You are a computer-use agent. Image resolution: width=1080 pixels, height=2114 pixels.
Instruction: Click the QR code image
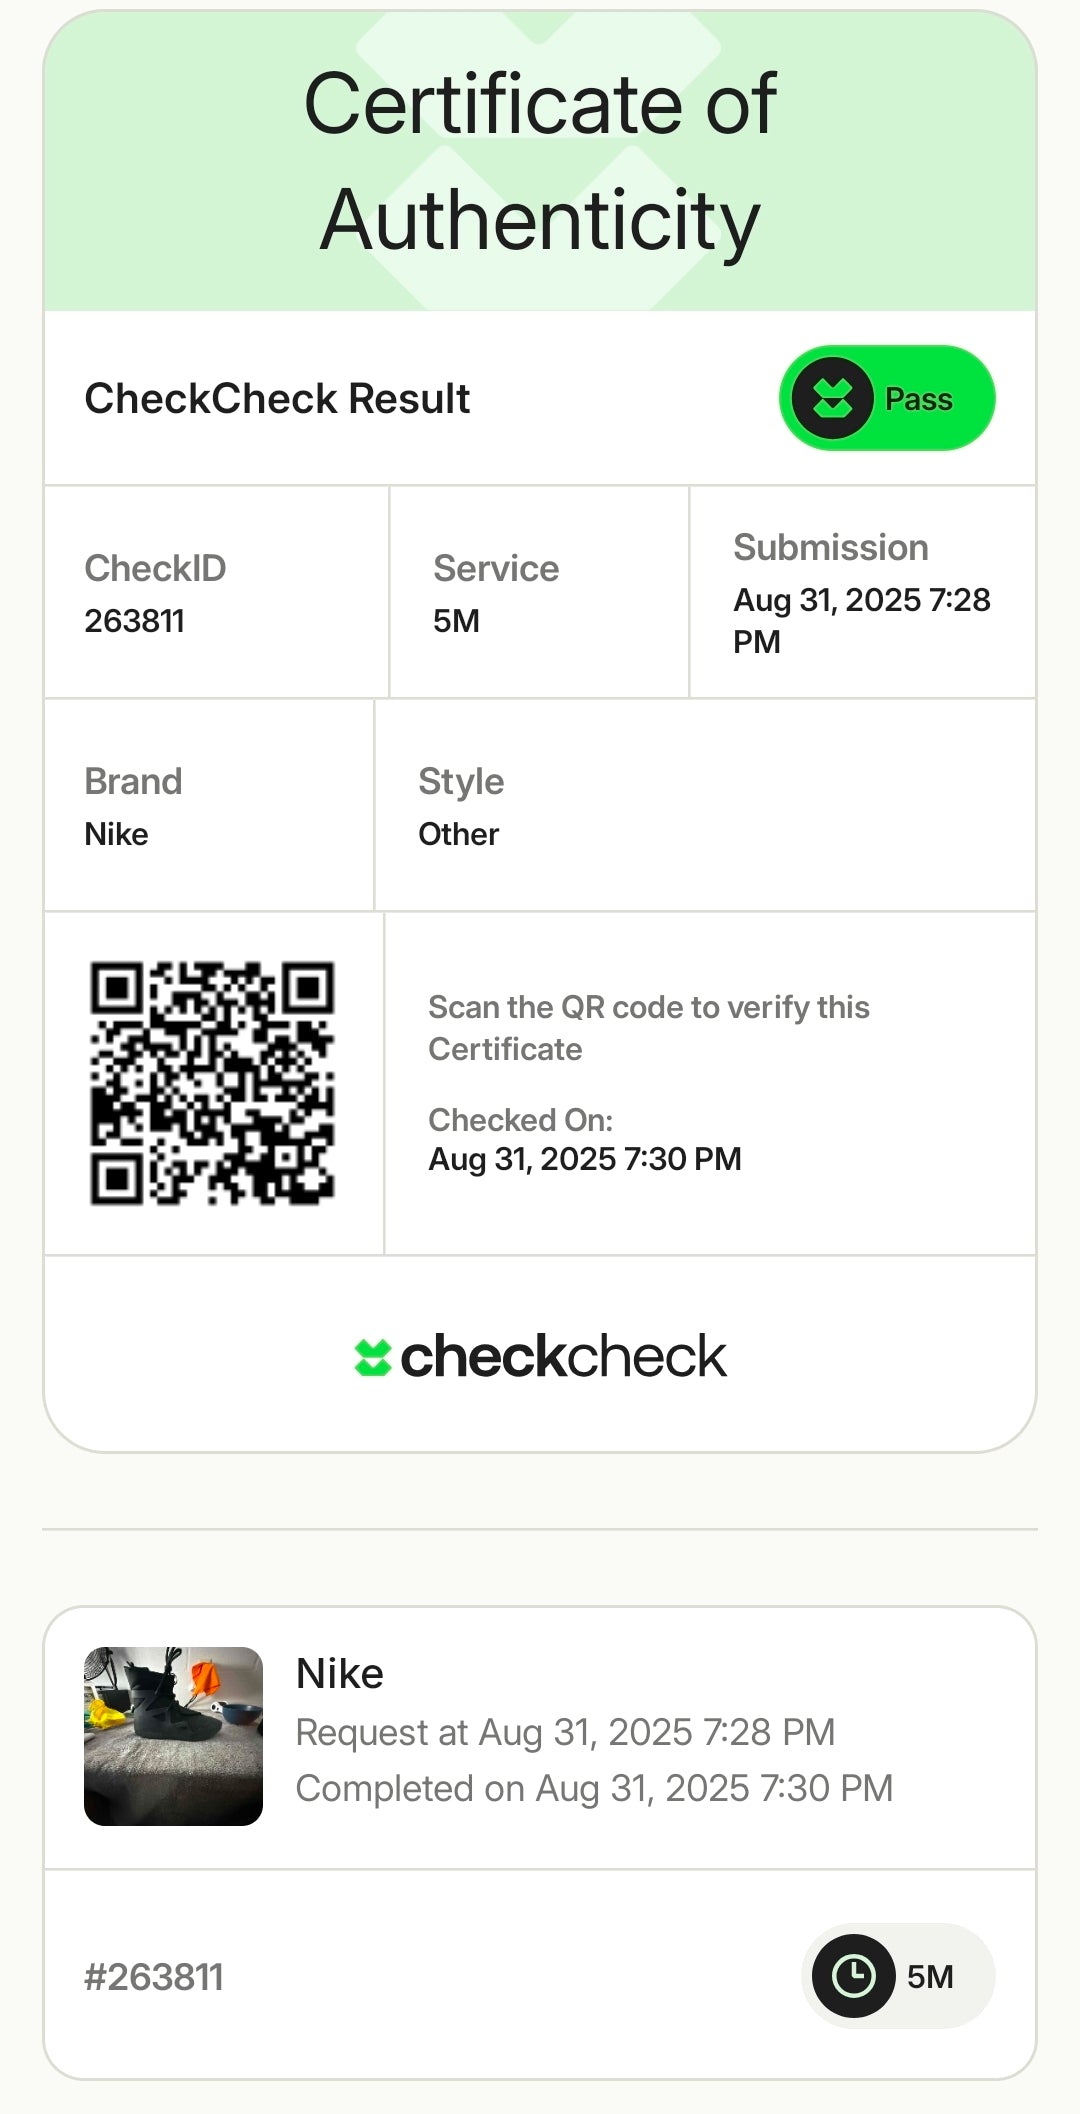[x=212, y=1083]
